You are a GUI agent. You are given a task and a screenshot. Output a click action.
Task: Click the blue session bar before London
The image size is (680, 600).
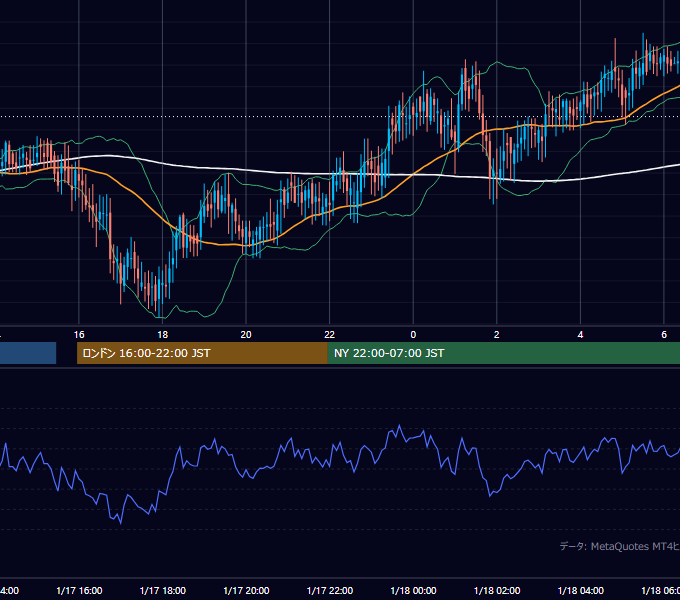pyautogui.click(x=28, y=353)
